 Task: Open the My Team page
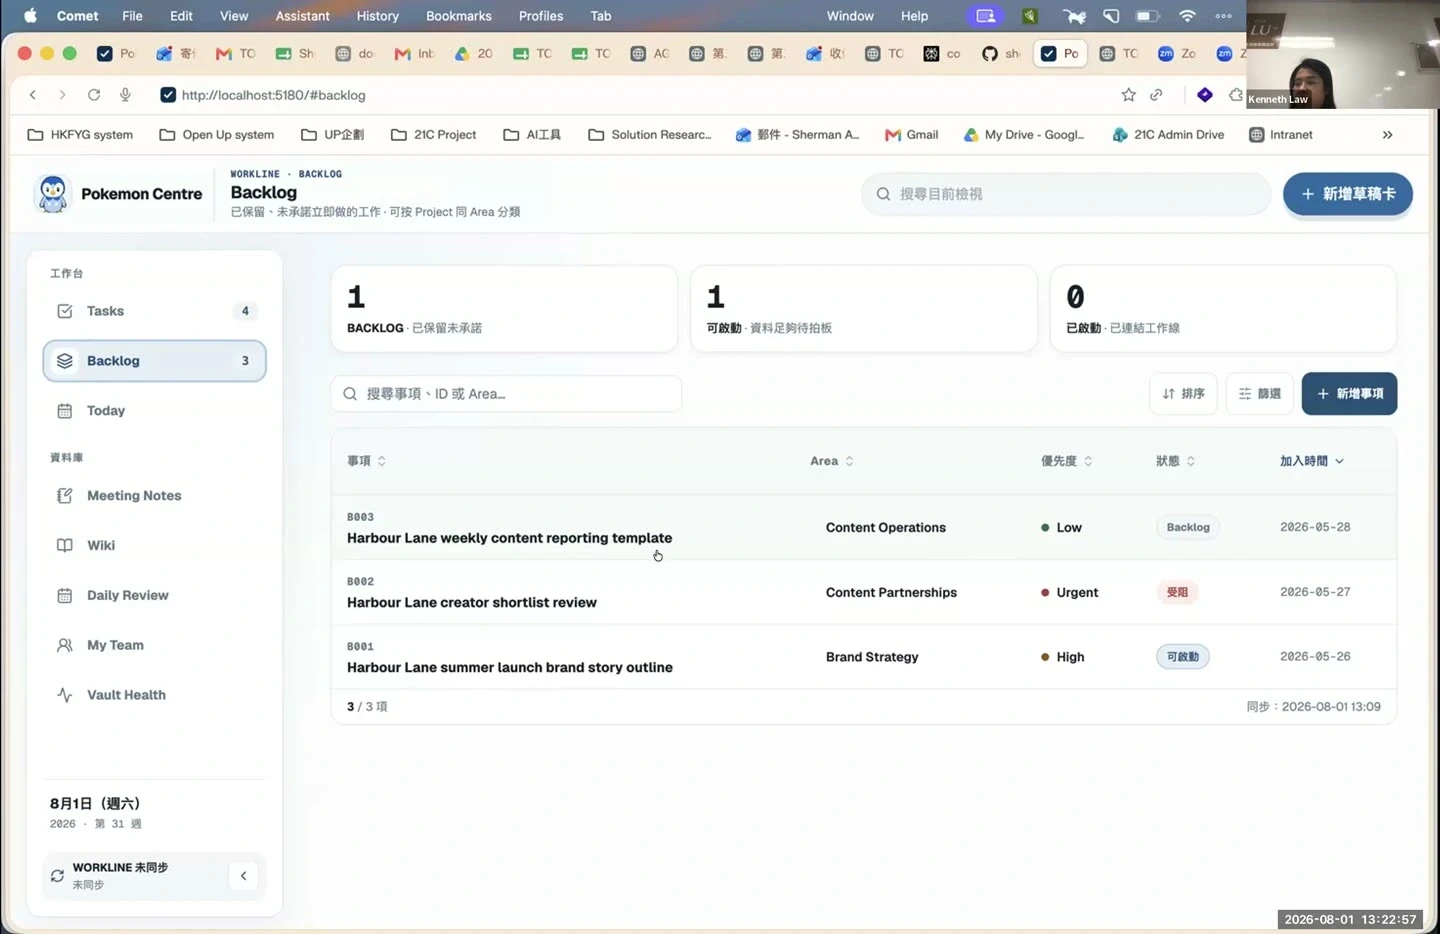pyautogui.click(x=154, y=646)
